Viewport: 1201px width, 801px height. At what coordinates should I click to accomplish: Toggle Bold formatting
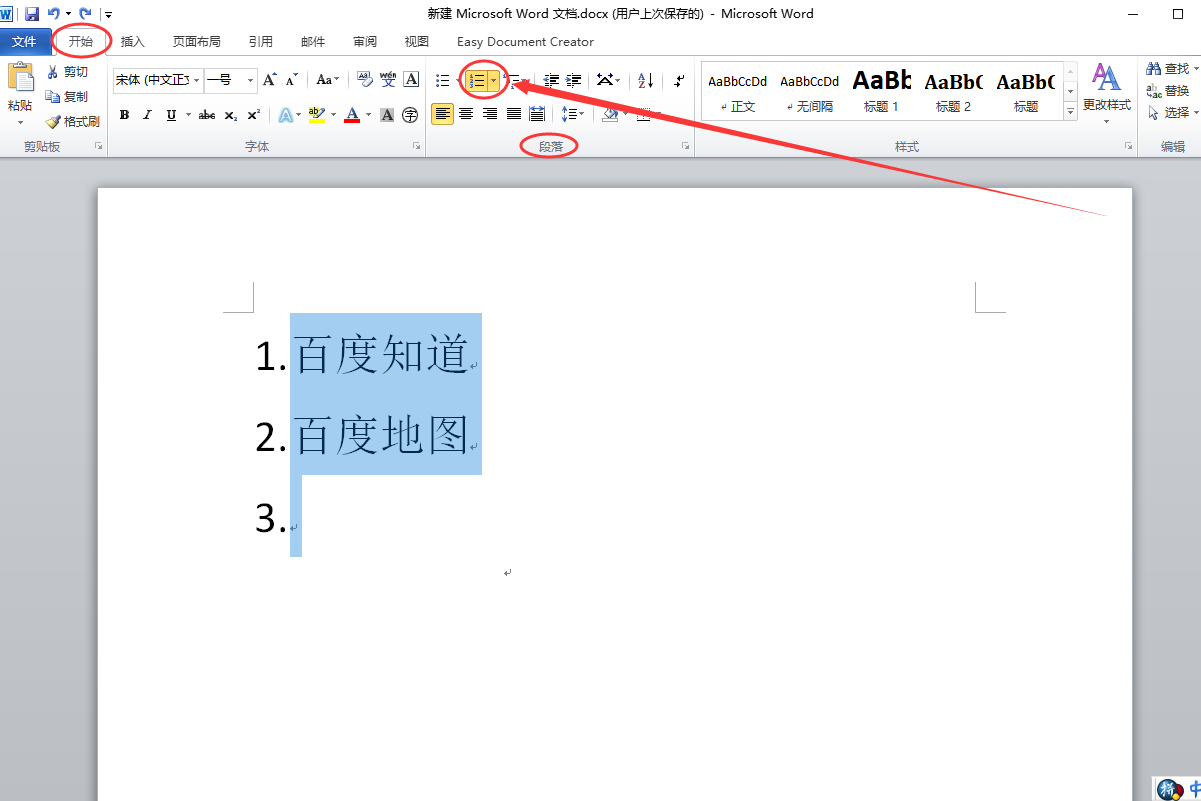click(124, 115)
